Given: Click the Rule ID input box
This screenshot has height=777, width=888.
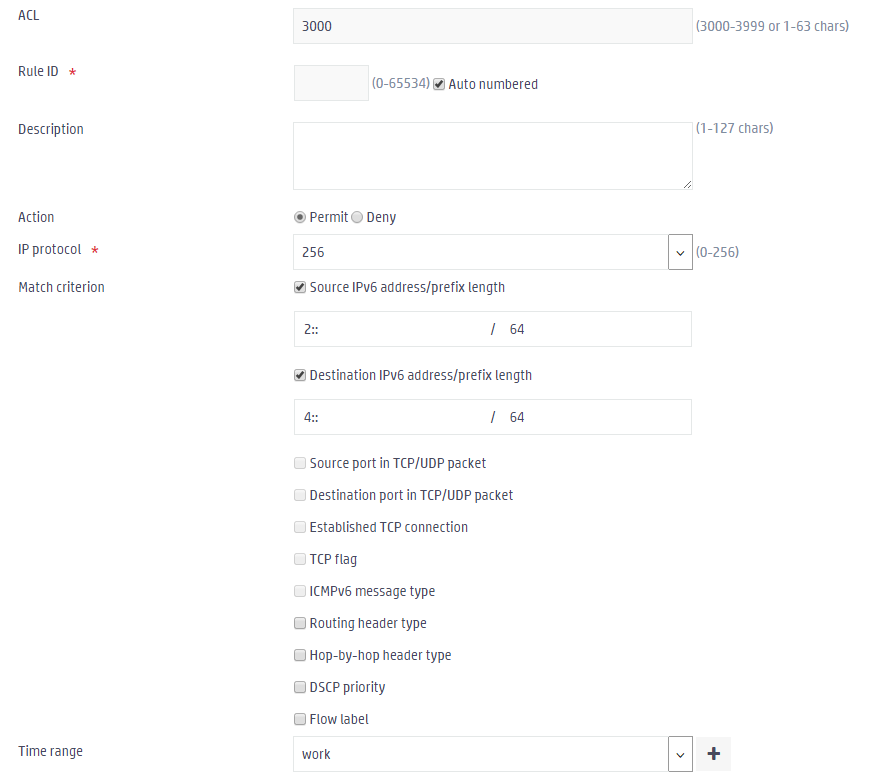Looking at the screenshot, I should click(331, 83).
